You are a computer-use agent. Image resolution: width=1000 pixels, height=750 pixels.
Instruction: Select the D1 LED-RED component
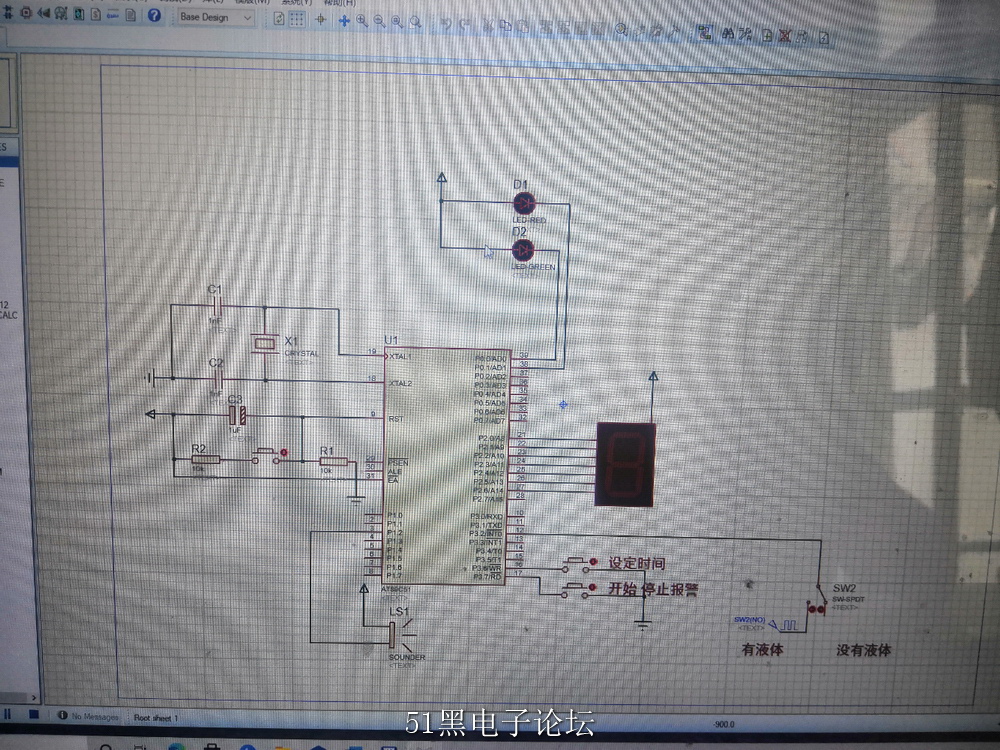[x=525, y=204]
